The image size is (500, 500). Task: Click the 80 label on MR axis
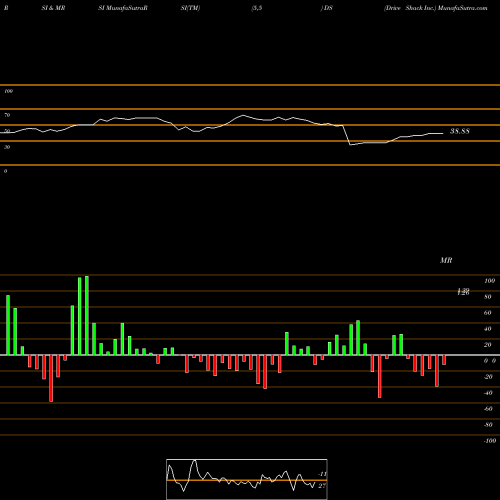pos(488,297)
